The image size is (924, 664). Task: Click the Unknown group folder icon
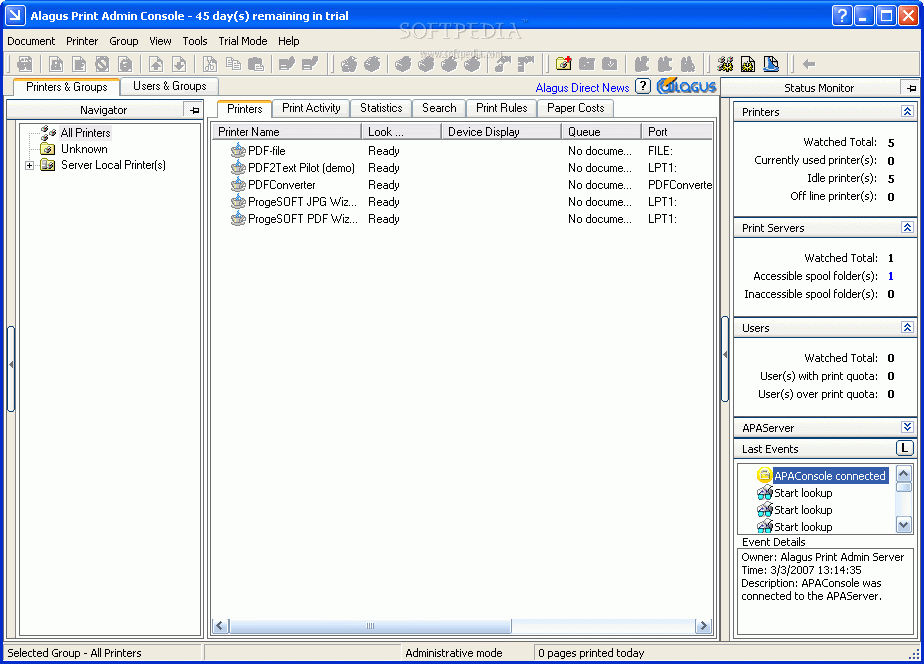(x=48, y=149)
